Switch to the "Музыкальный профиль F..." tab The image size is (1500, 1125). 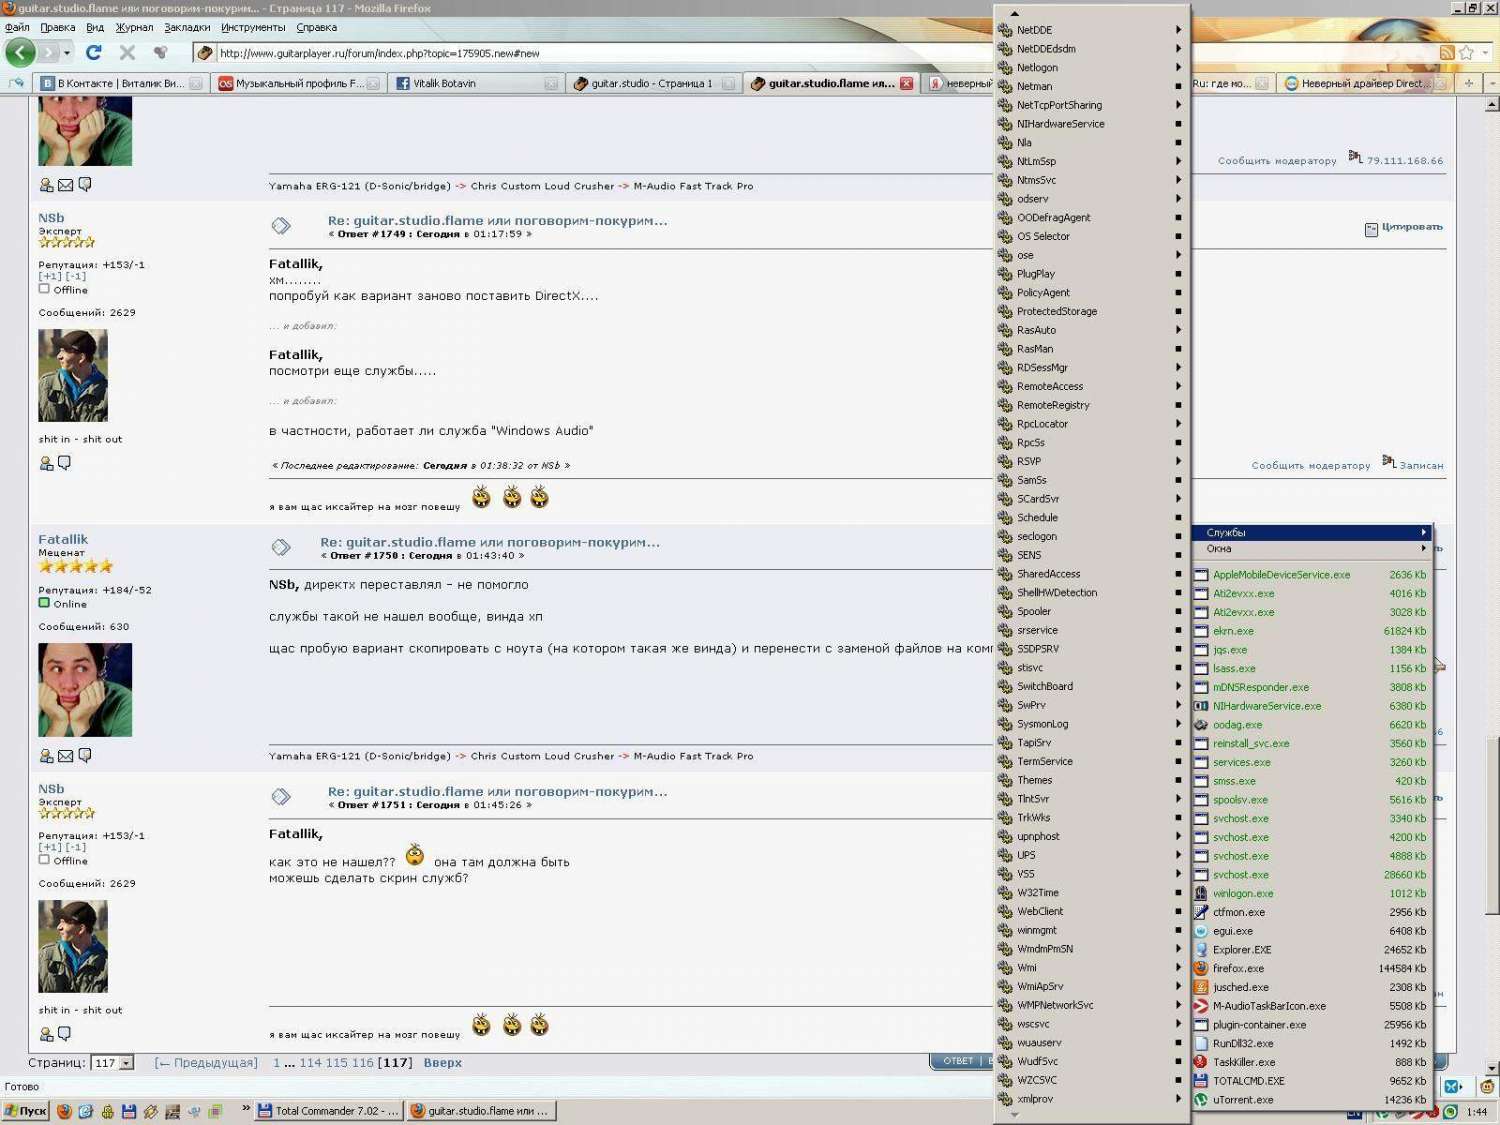[x=299, y=83]
